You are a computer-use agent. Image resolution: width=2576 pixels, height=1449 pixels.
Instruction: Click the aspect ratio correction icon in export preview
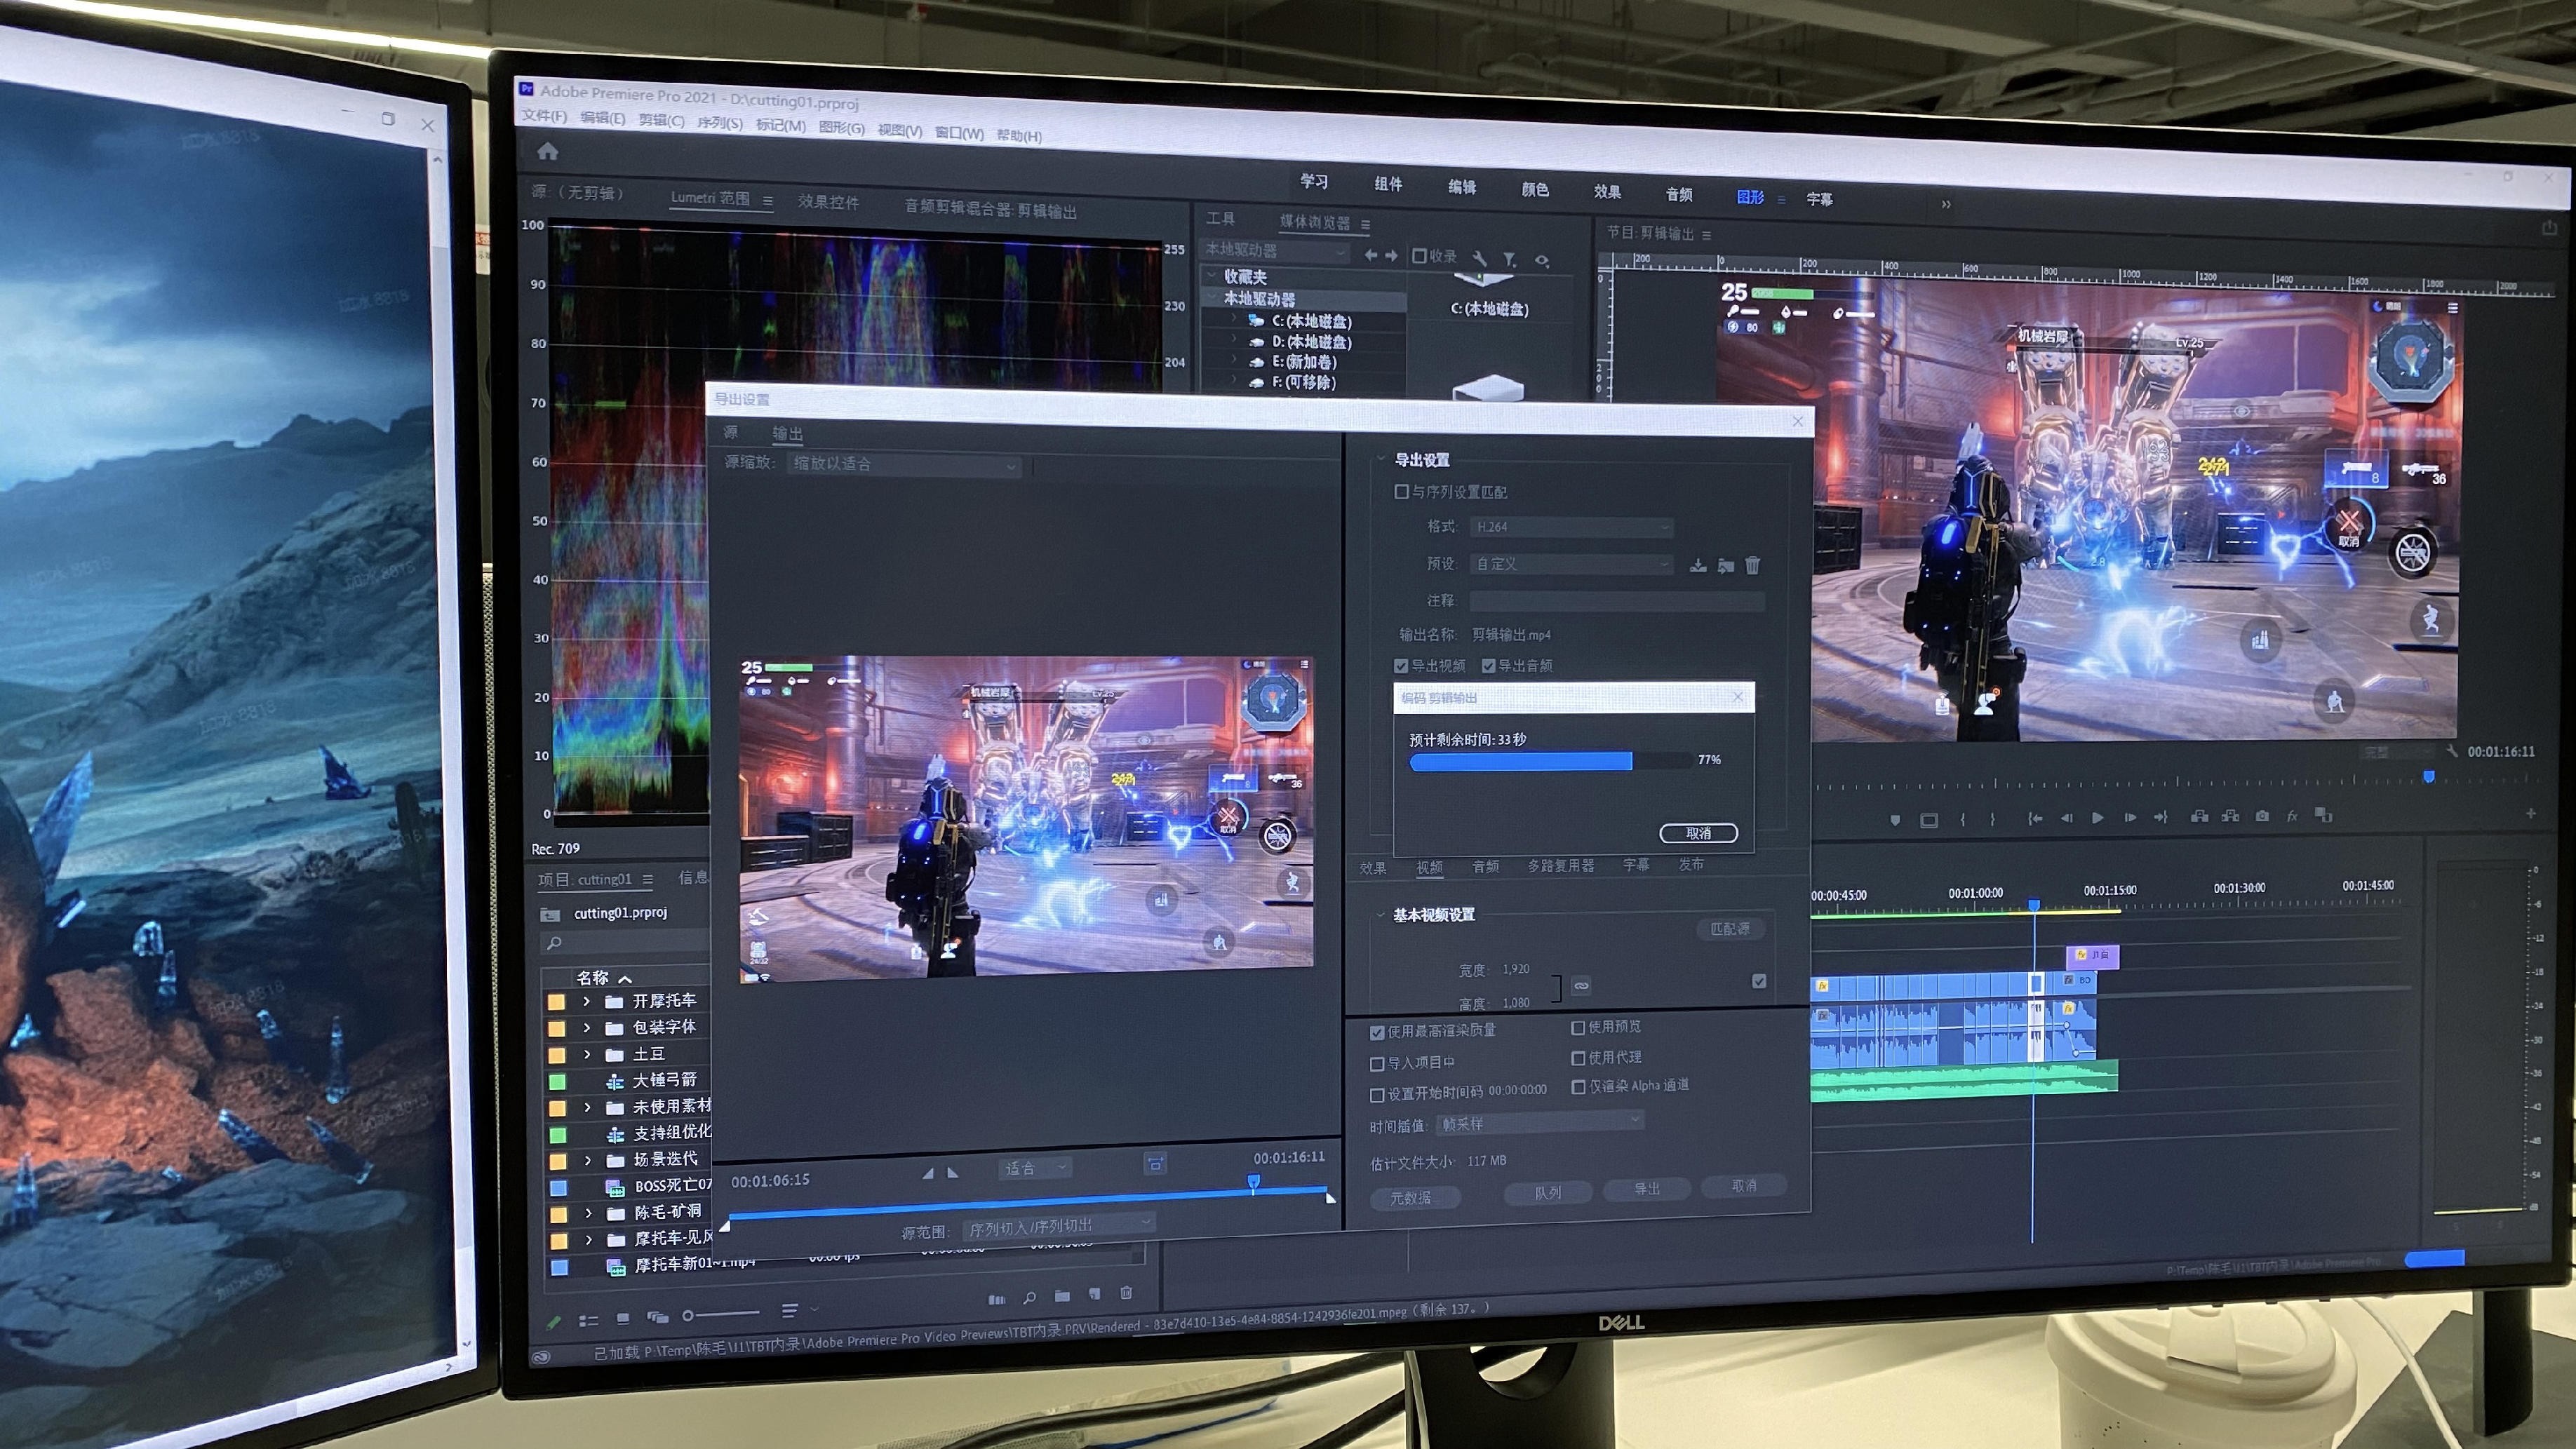tap(1155, 1164)
